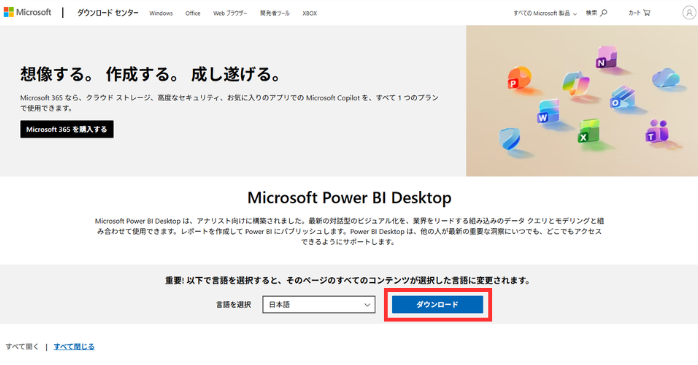The height and width of the screenshot is (365, 698).
Task: Click the Excel icon in banner
Action: click(588, 131)
